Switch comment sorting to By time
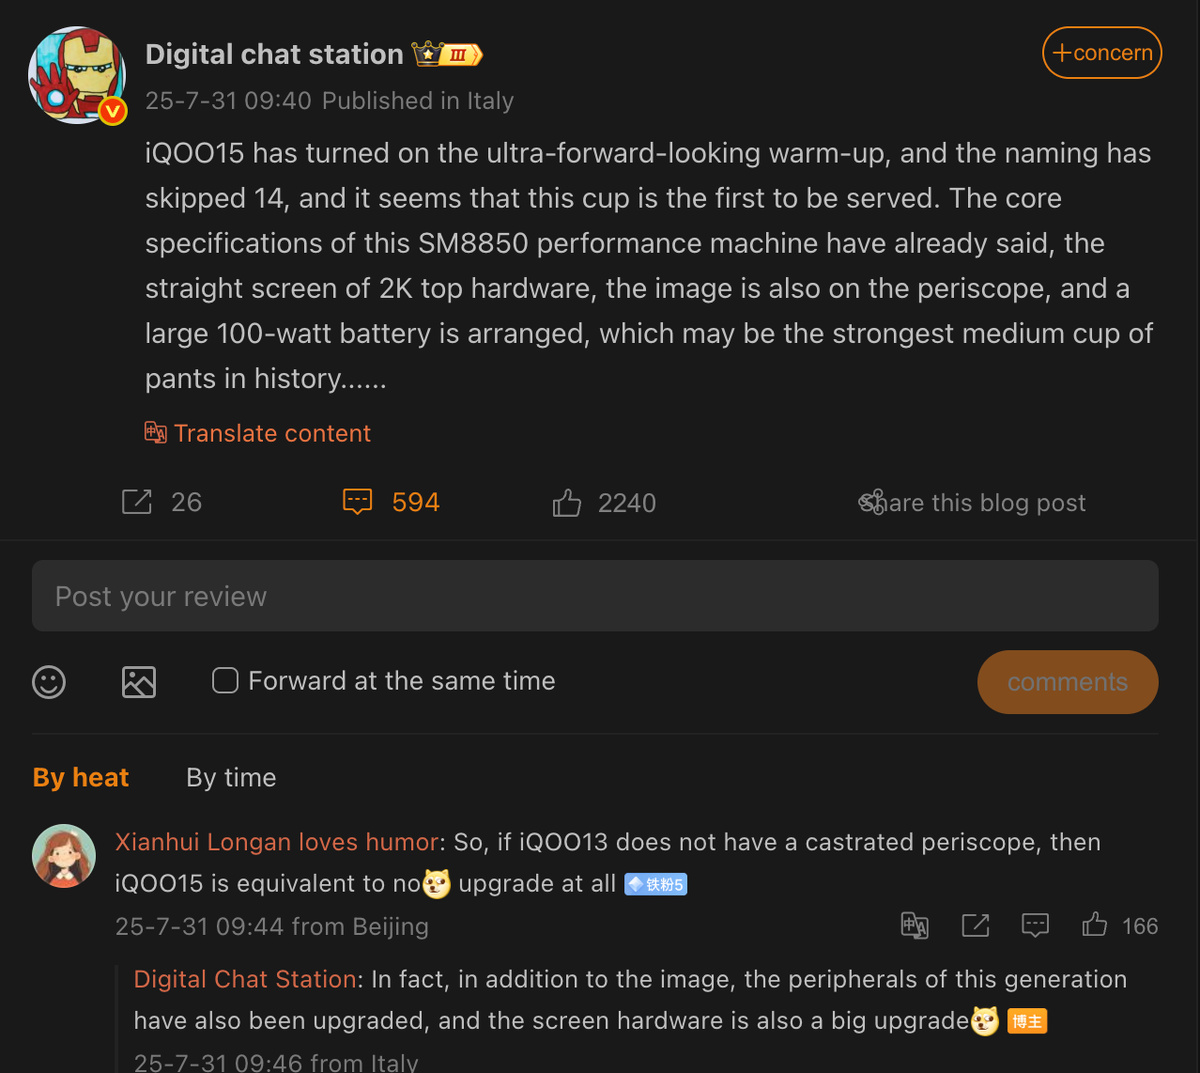 (x=230, y=777)
